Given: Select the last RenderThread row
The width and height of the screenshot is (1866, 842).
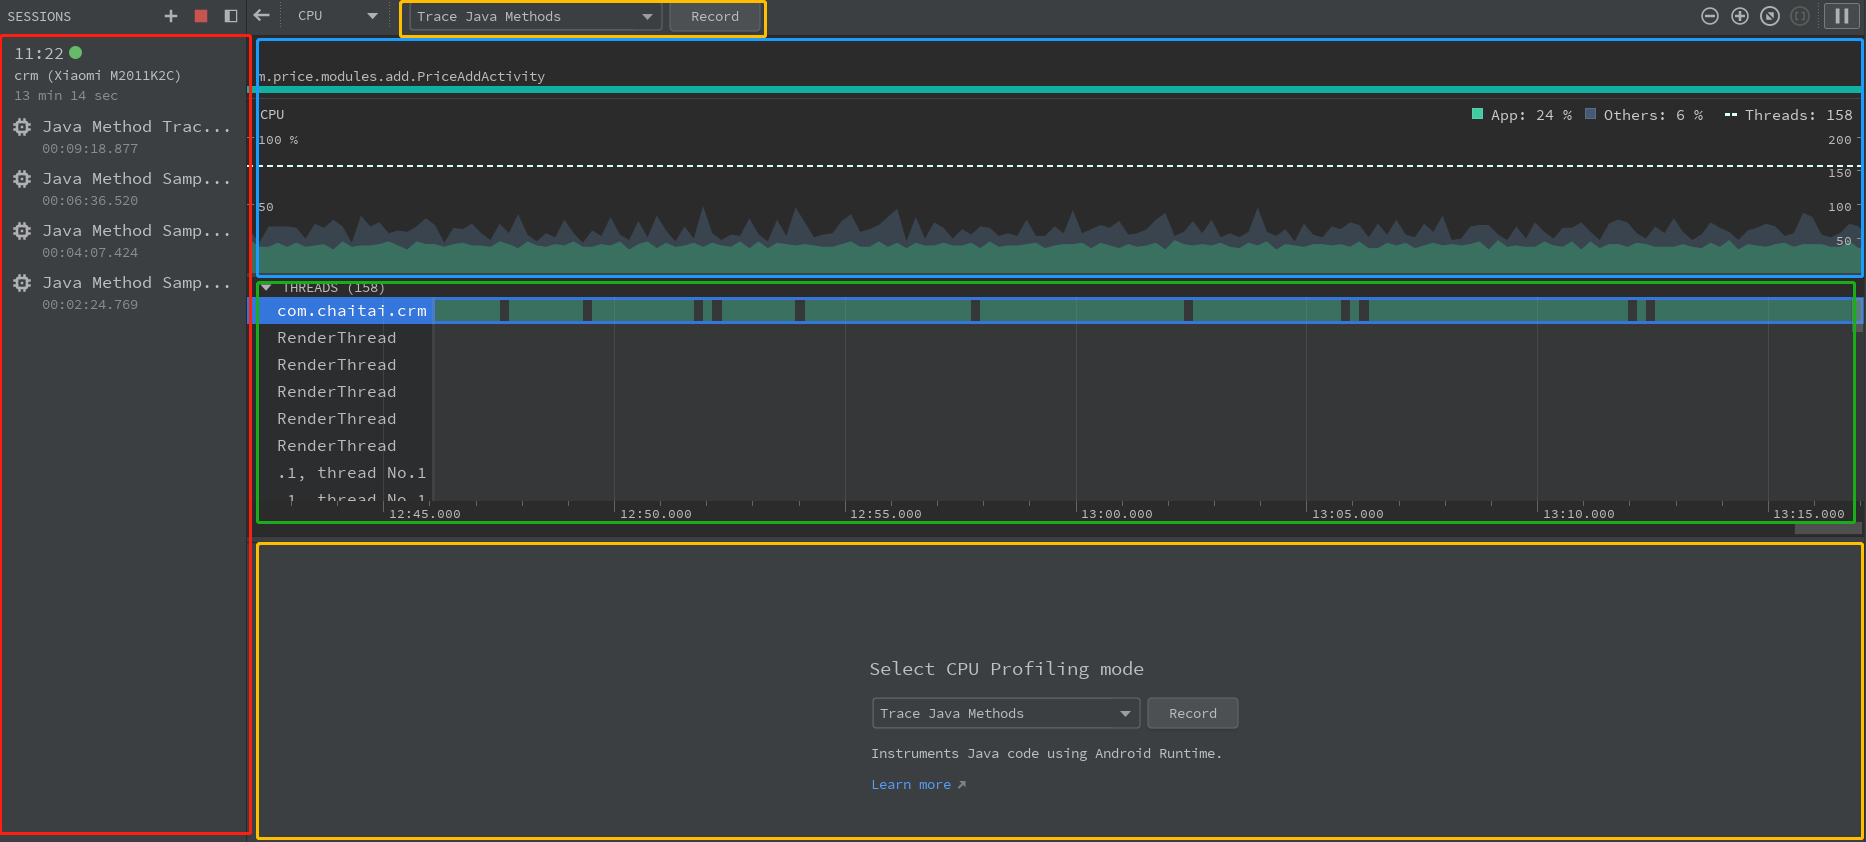Looking at the screenshot, I should pos(337,446).
